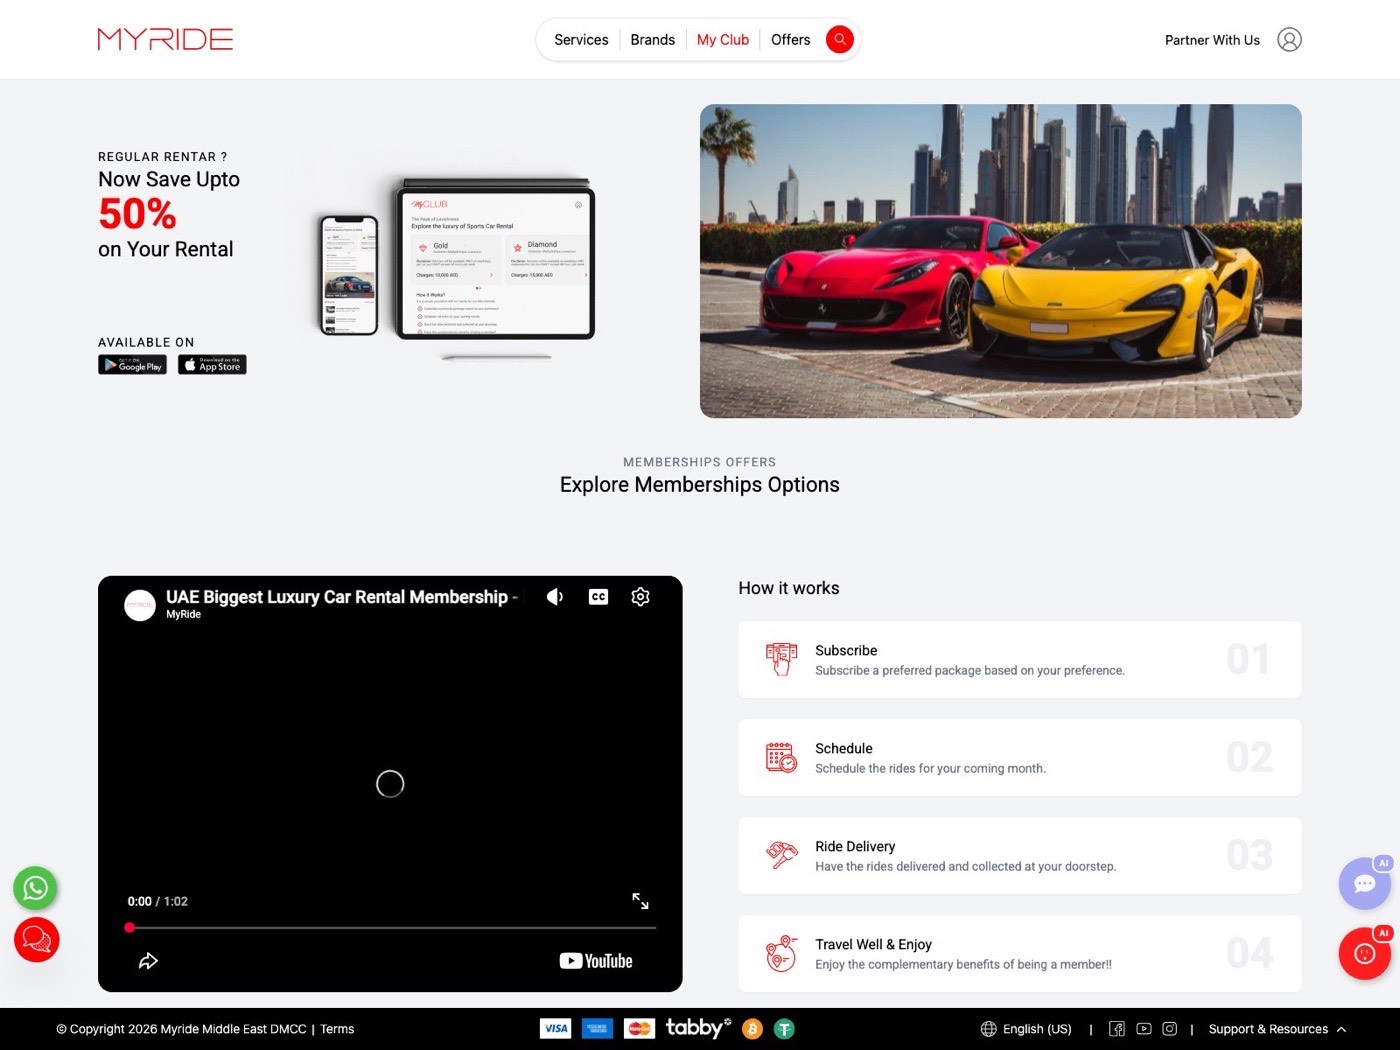
Task: Enter fullscreen on the video
Action: 640,901
